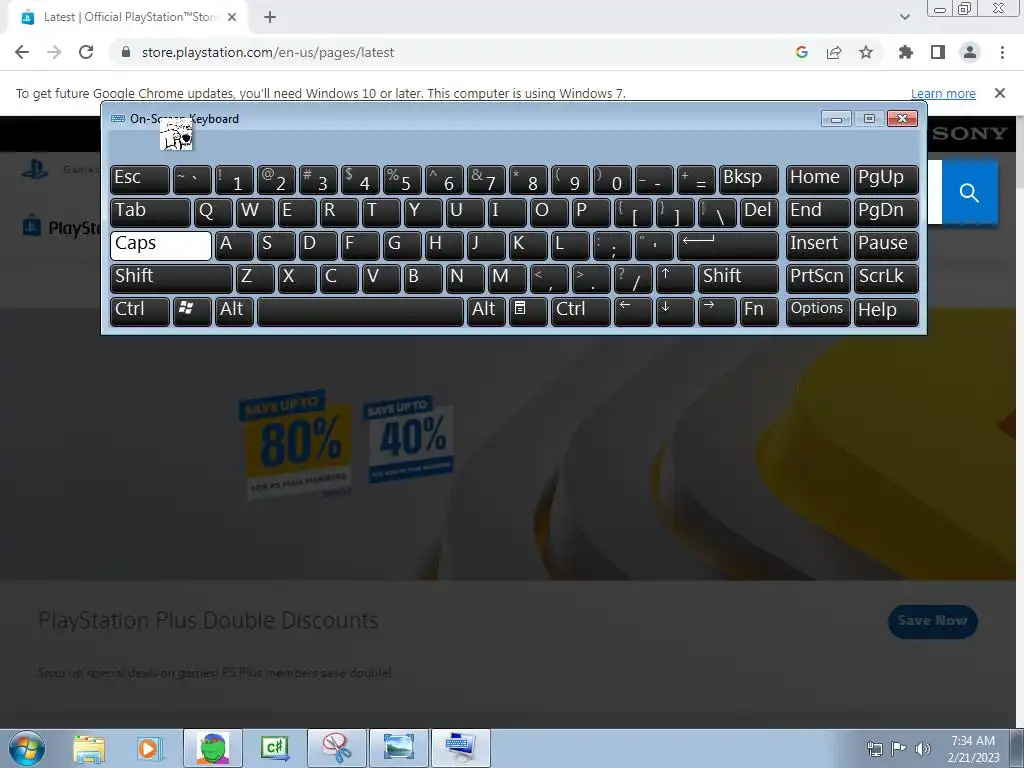
Task: Open Windows Media Player from taskbar
Action: [x=149, y=748]
